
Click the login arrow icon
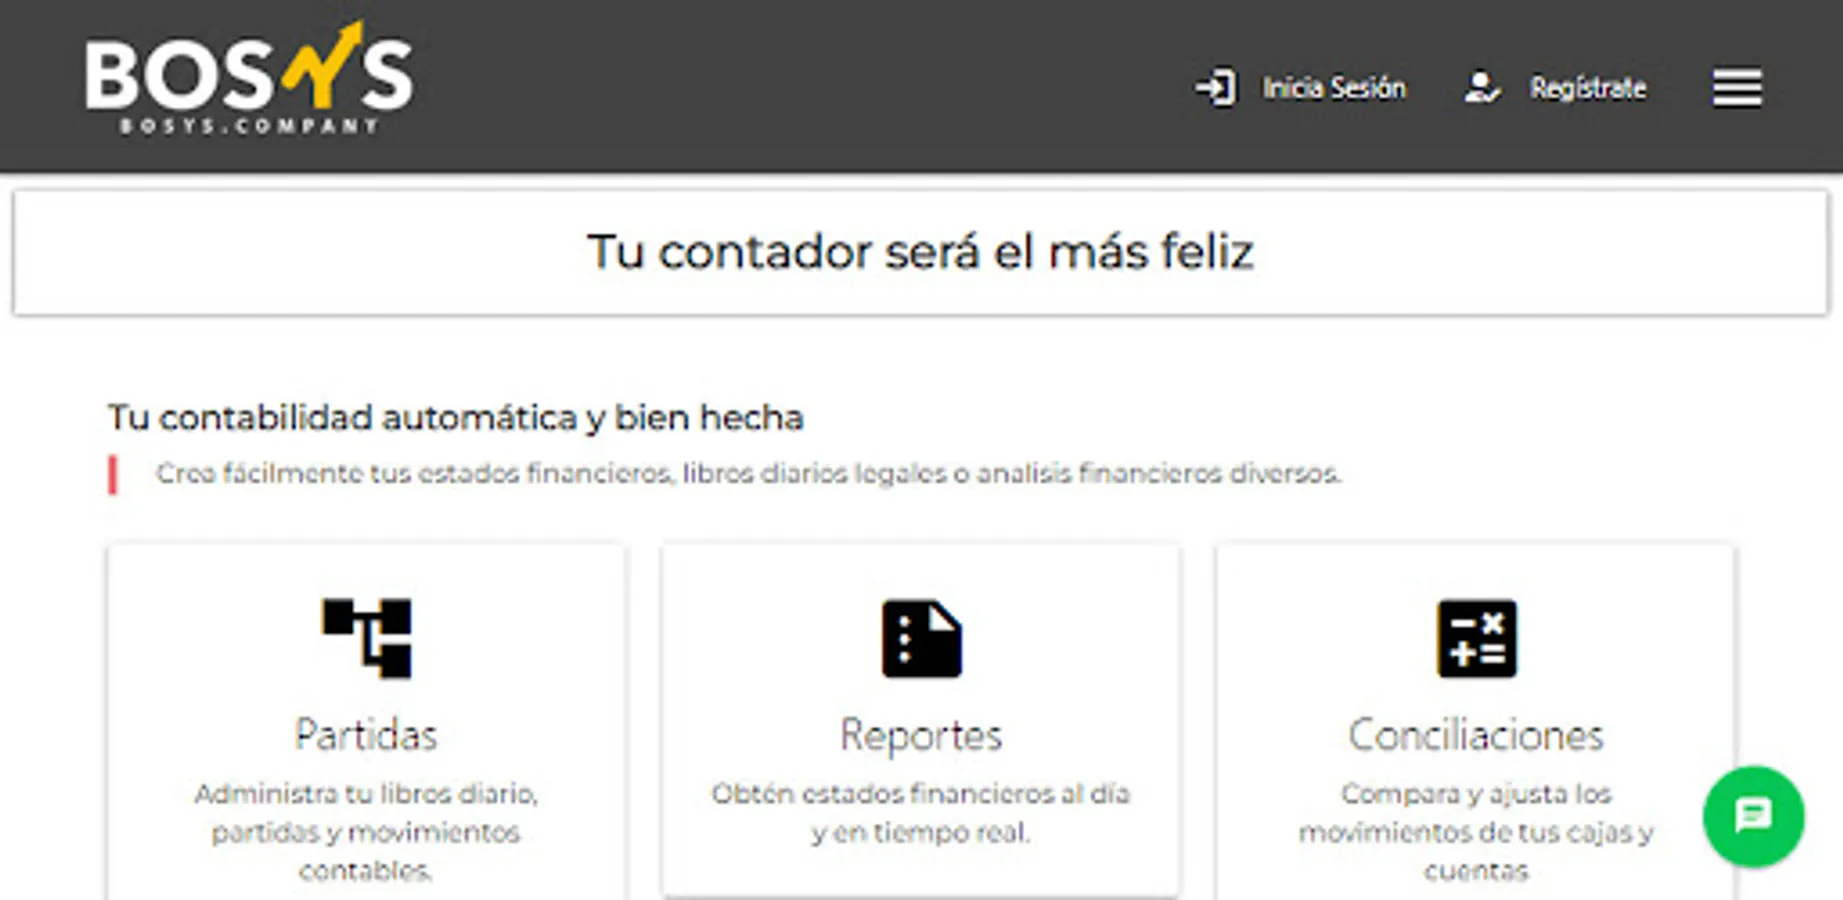pos(1216,88)
